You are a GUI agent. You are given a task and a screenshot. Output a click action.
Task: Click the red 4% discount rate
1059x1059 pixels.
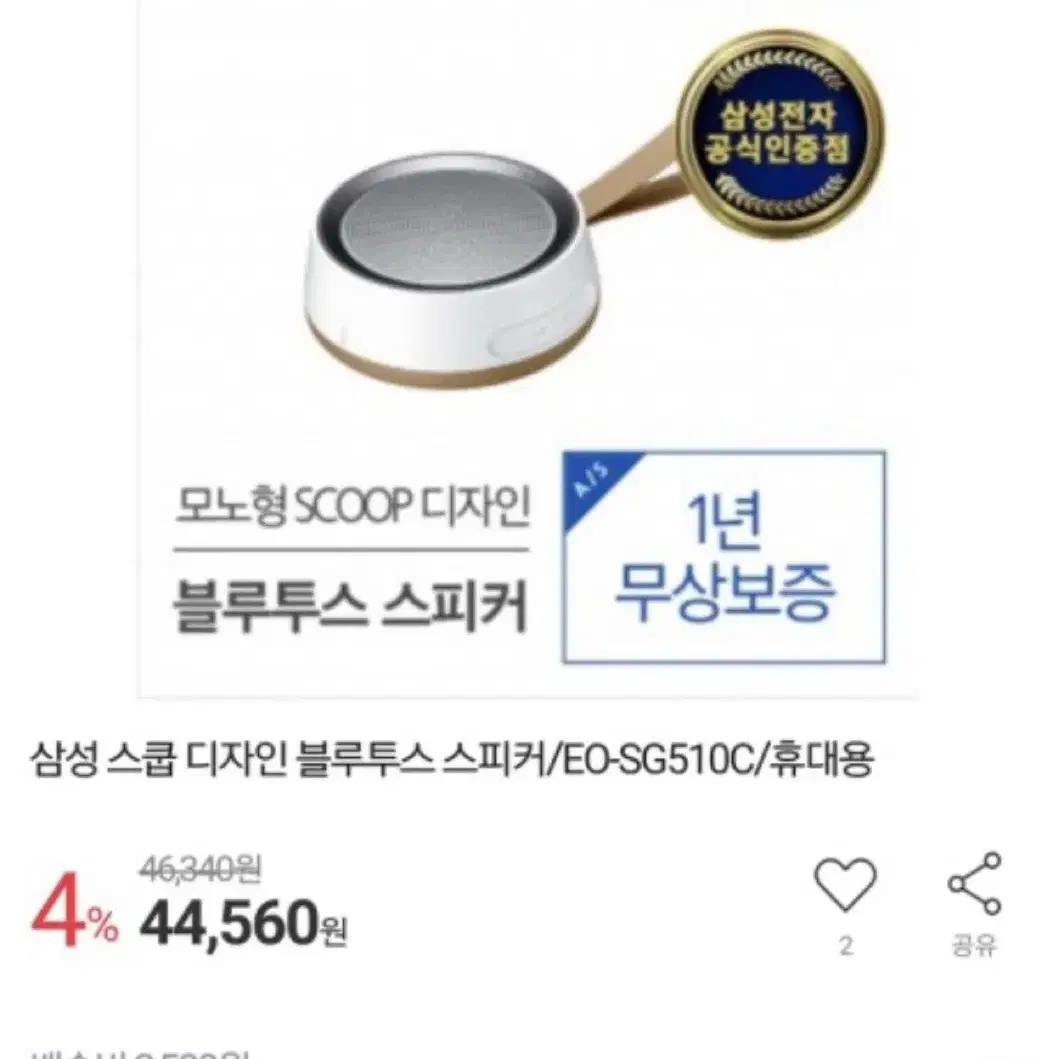(75, 919)
